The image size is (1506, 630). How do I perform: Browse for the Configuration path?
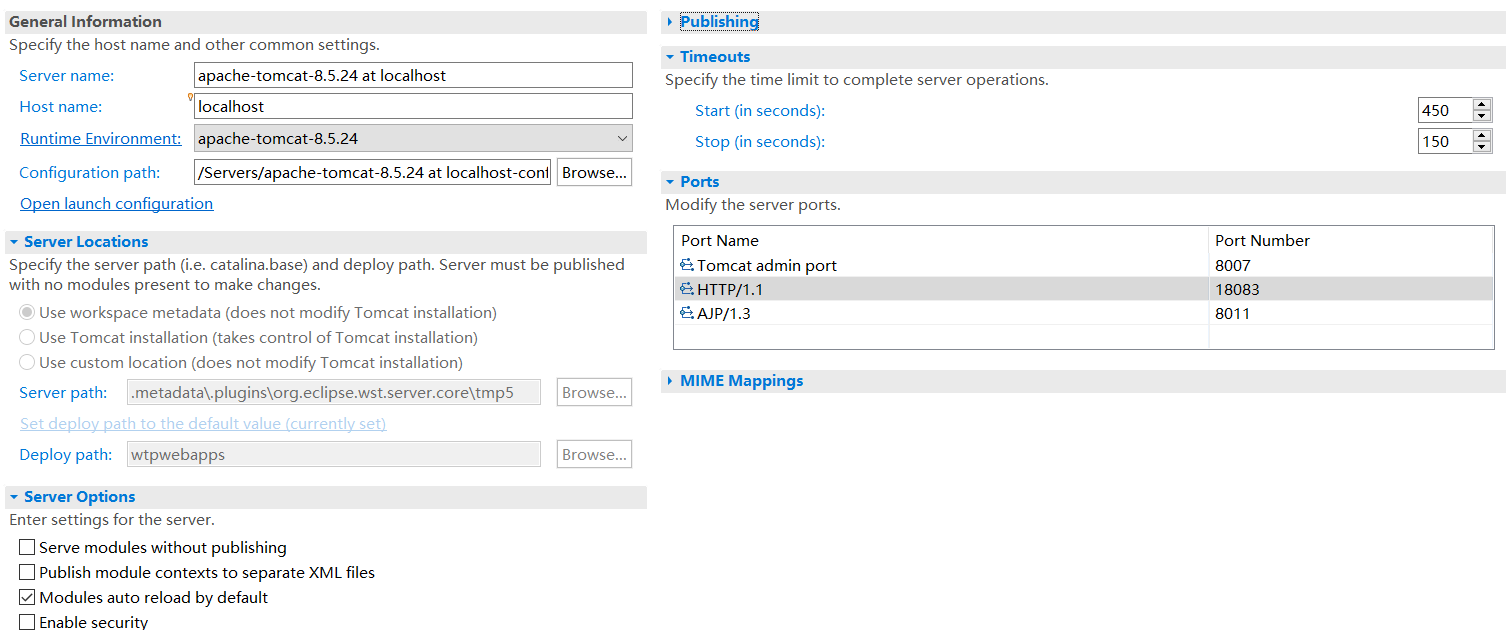tap(594, 173)
